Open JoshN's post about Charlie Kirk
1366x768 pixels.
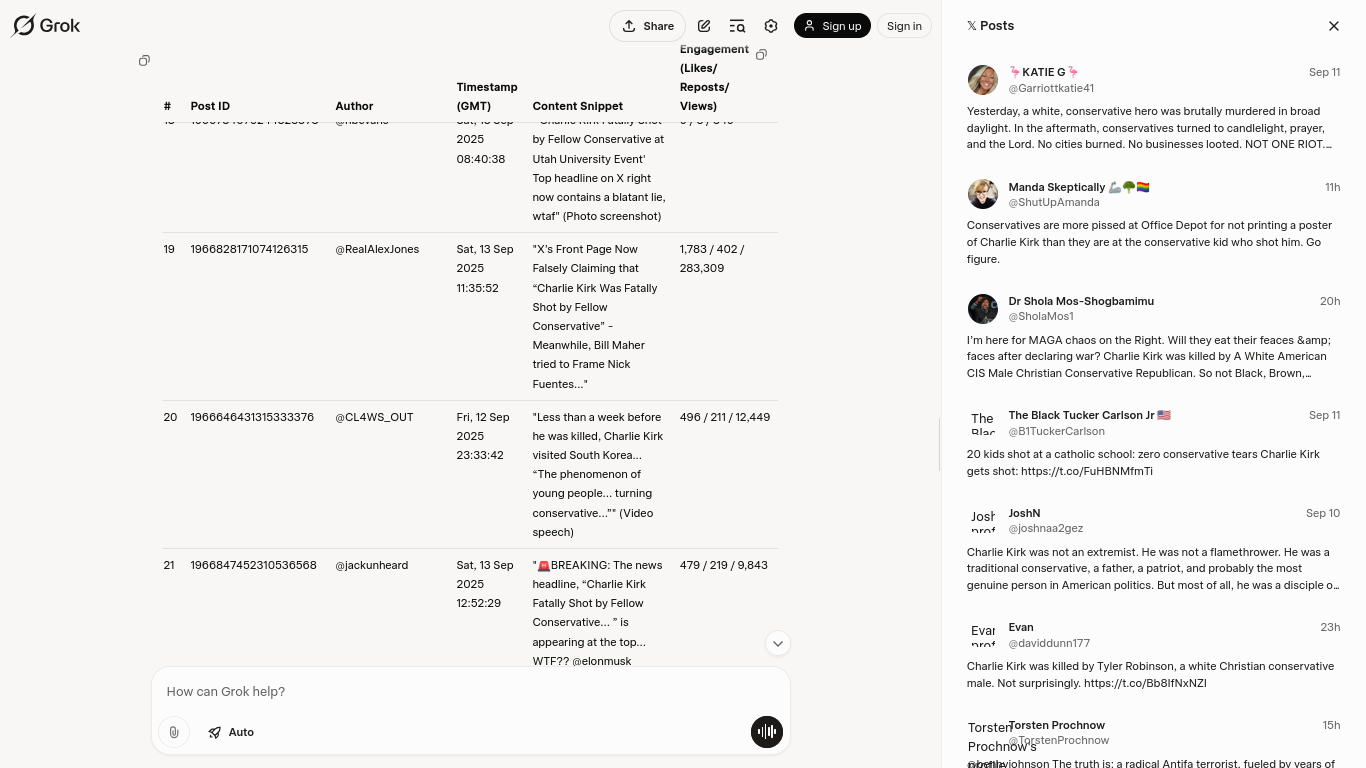click(x=1153, y=548)
